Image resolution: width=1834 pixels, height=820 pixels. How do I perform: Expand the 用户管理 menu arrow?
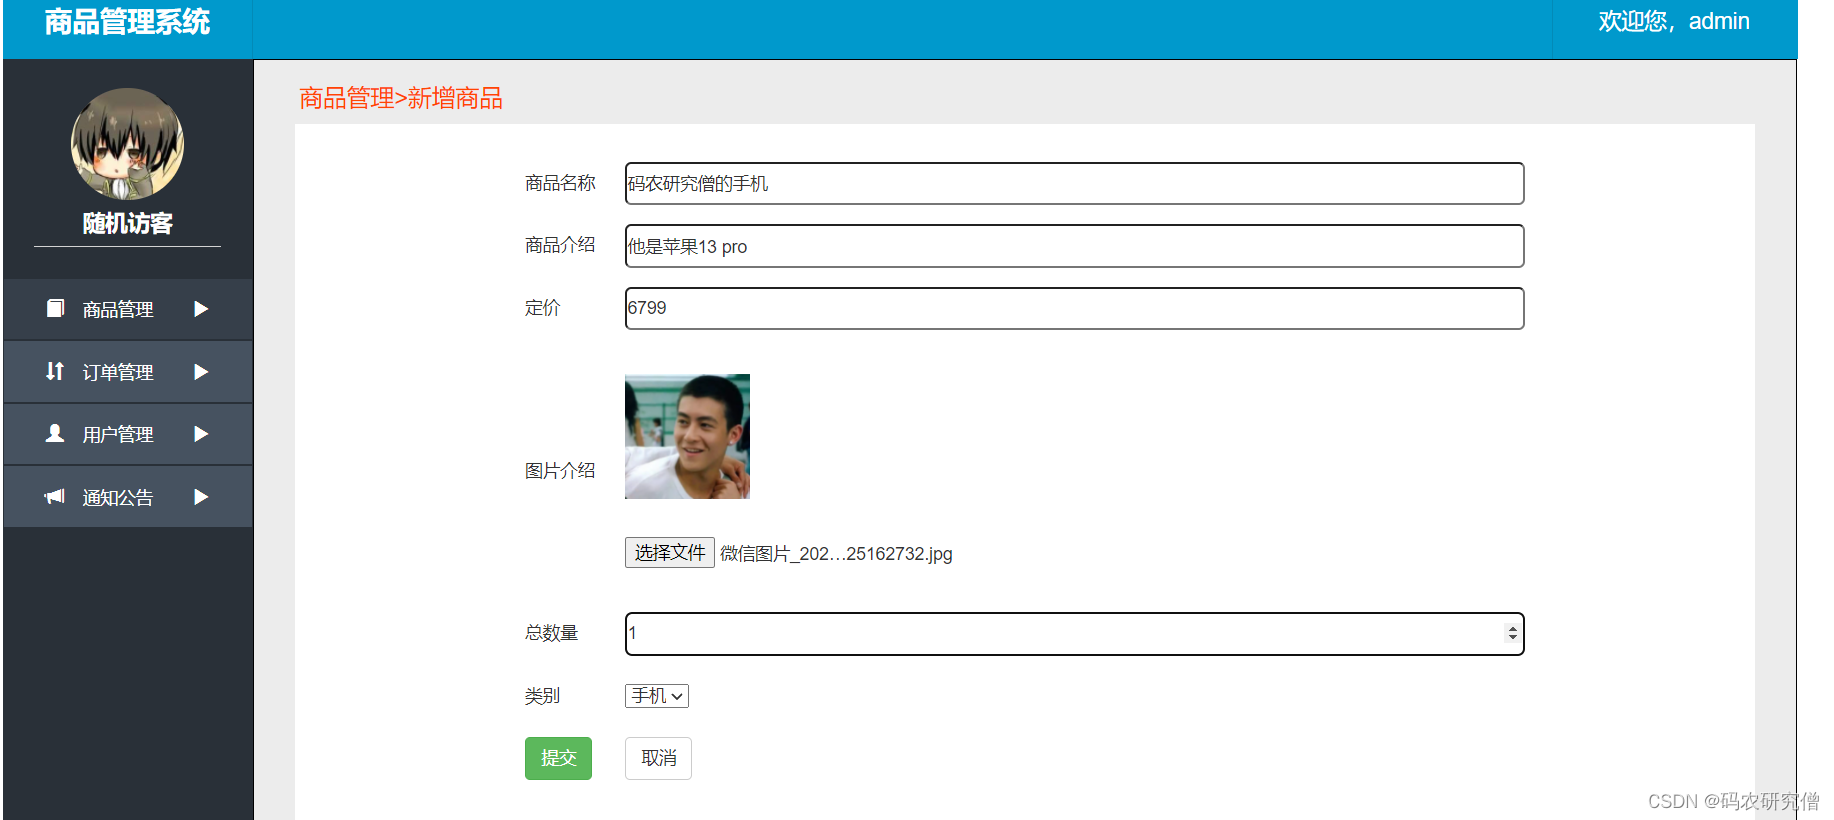click(x=201, y=434)
